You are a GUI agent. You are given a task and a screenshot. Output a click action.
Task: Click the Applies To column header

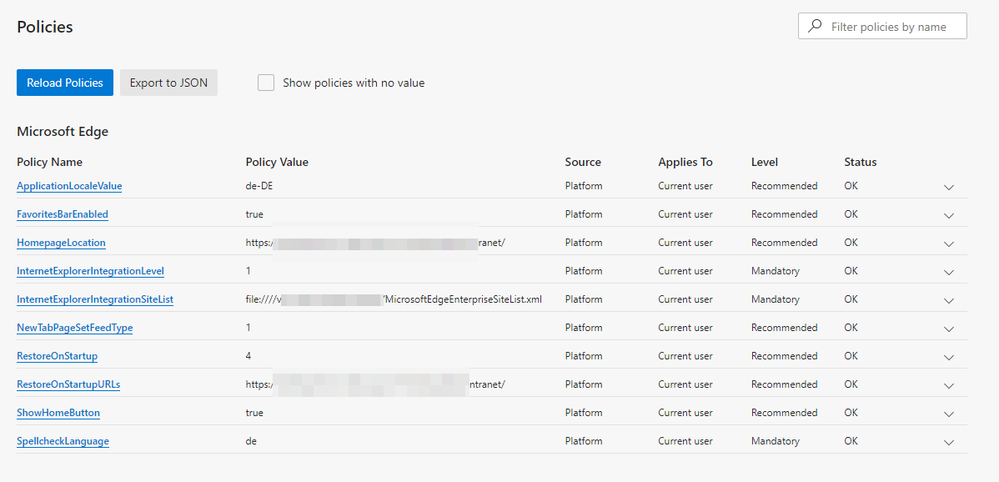coord(686,162)
